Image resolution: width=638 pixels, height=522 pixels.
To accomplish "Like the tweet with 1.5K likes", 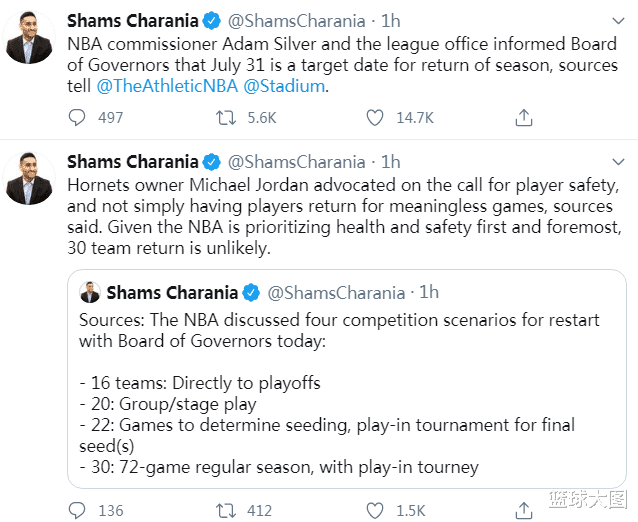I will point(375,510).
